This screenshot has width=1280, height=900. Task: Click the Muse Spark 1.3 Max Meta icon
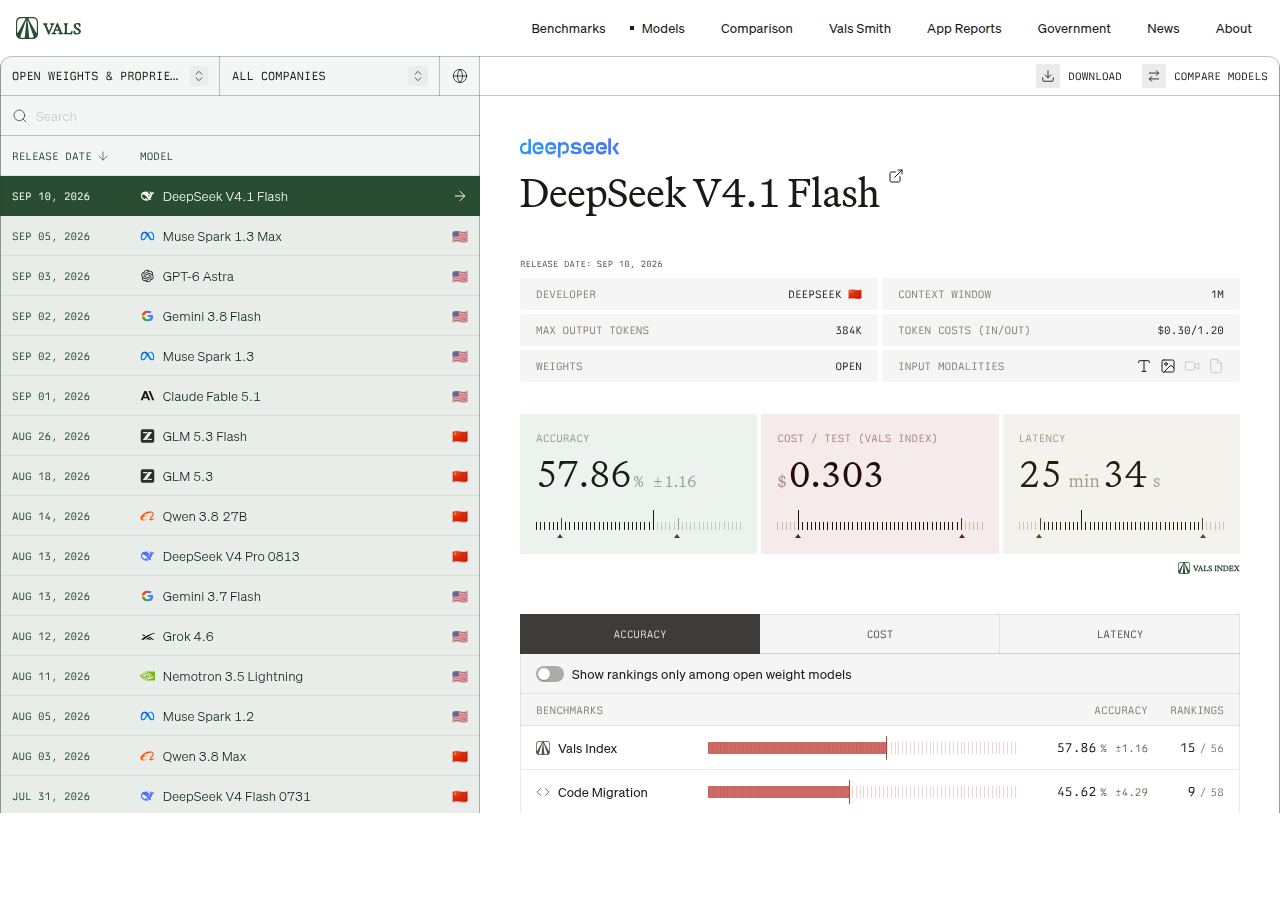(x=147, y=236)
